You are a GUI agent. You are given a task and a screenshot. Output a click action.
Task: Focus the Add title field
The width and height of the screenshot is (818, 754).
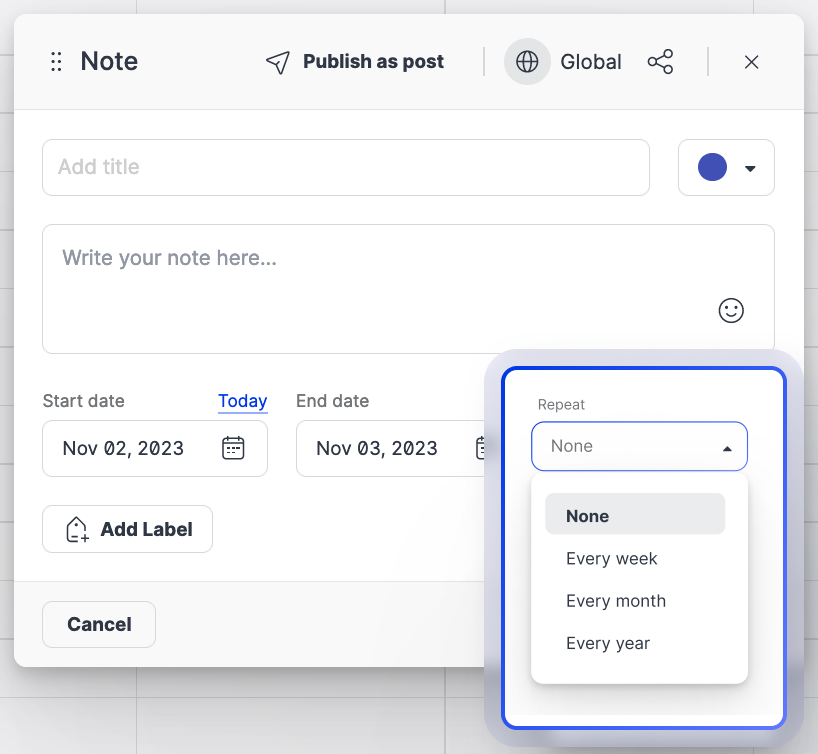click(345, 167)
